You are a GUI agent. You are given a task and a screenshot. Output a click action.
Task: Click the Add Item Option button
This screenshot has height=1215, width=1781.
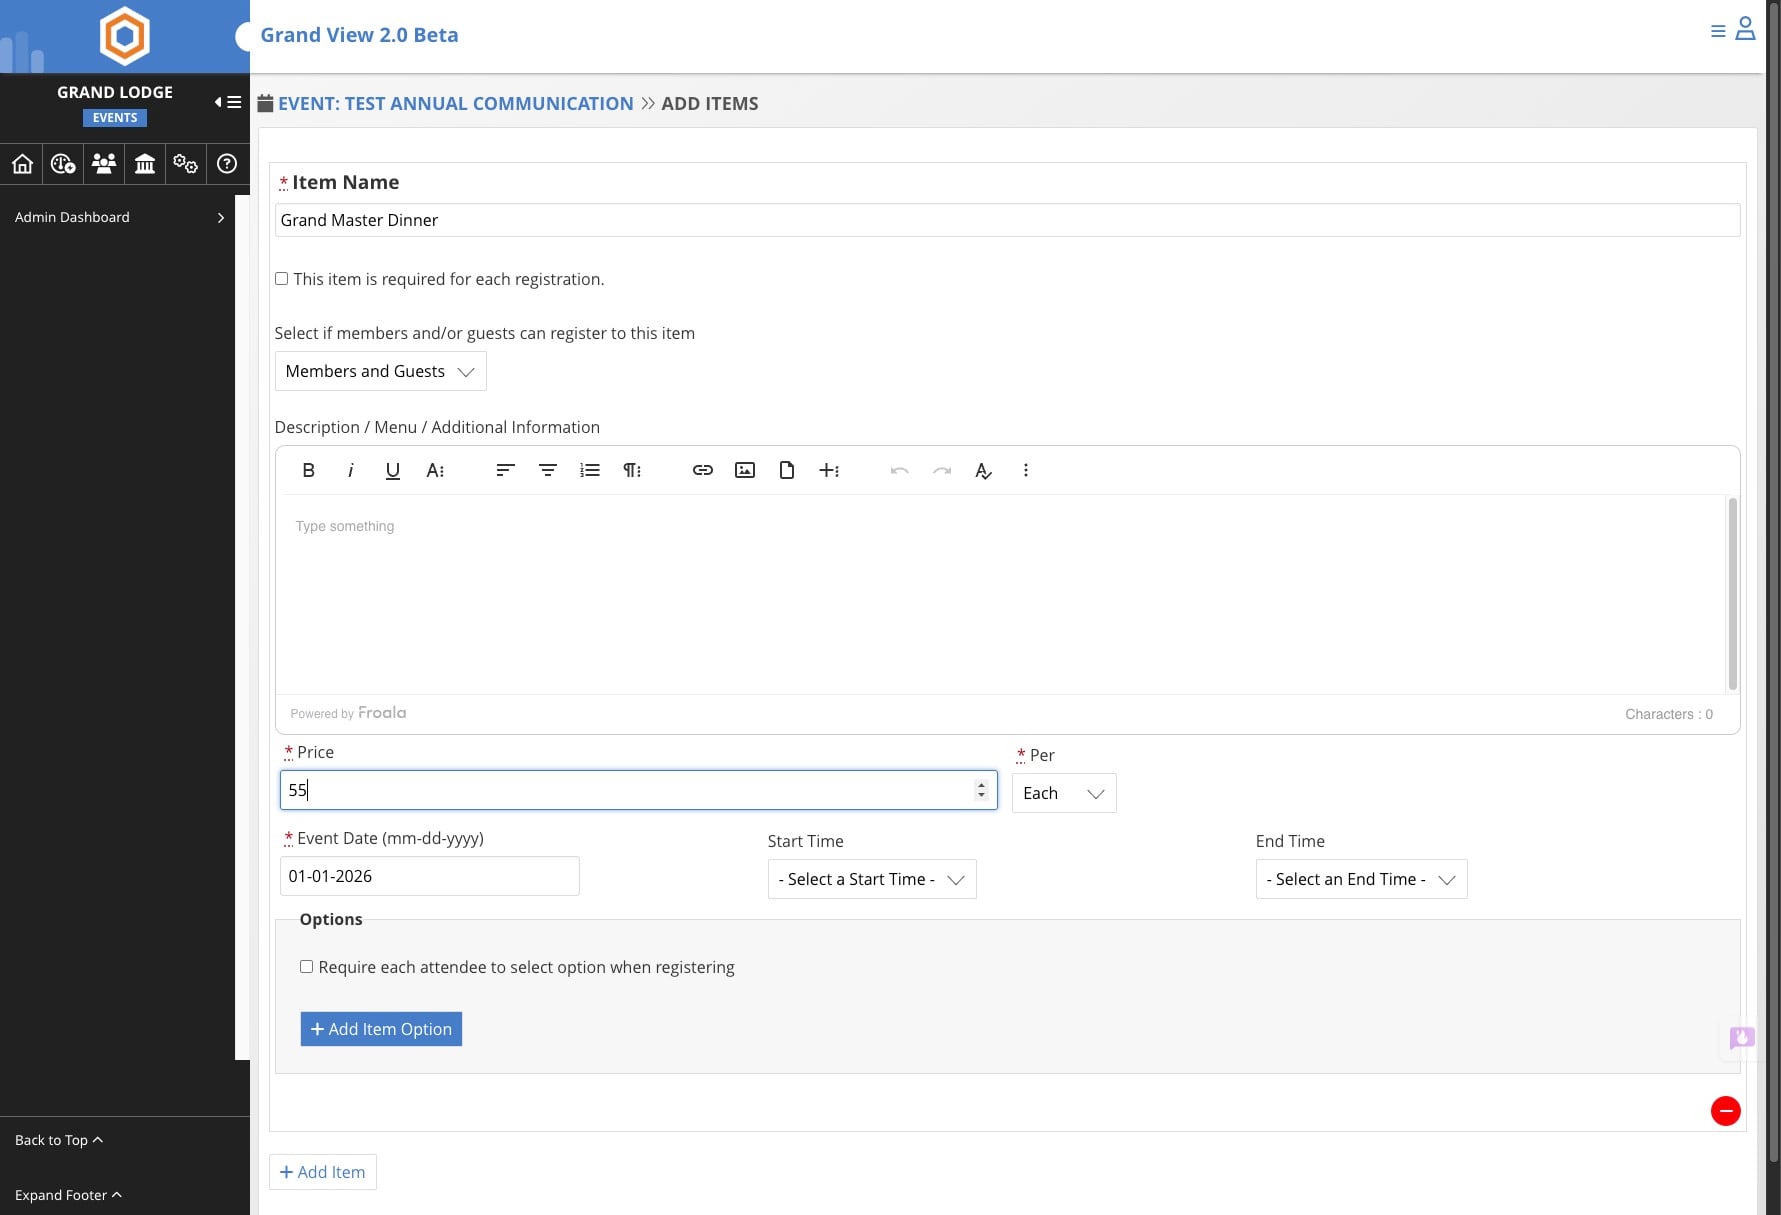click(381, 1029)
